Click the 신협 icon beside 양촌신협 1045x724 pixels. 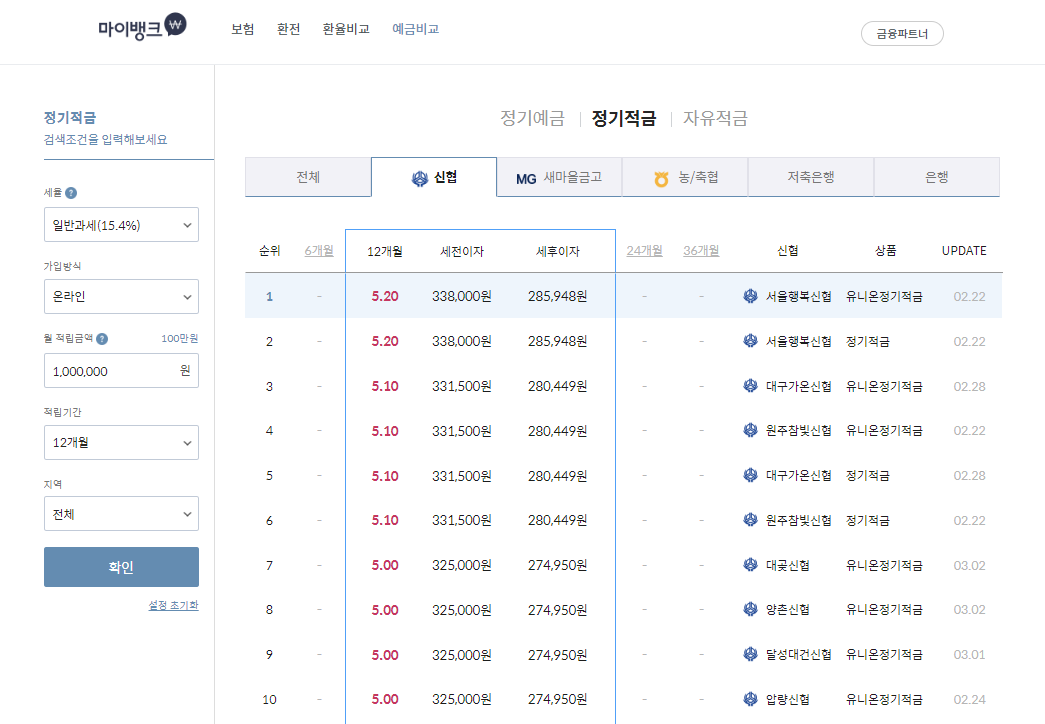click(x=750, y=609)
